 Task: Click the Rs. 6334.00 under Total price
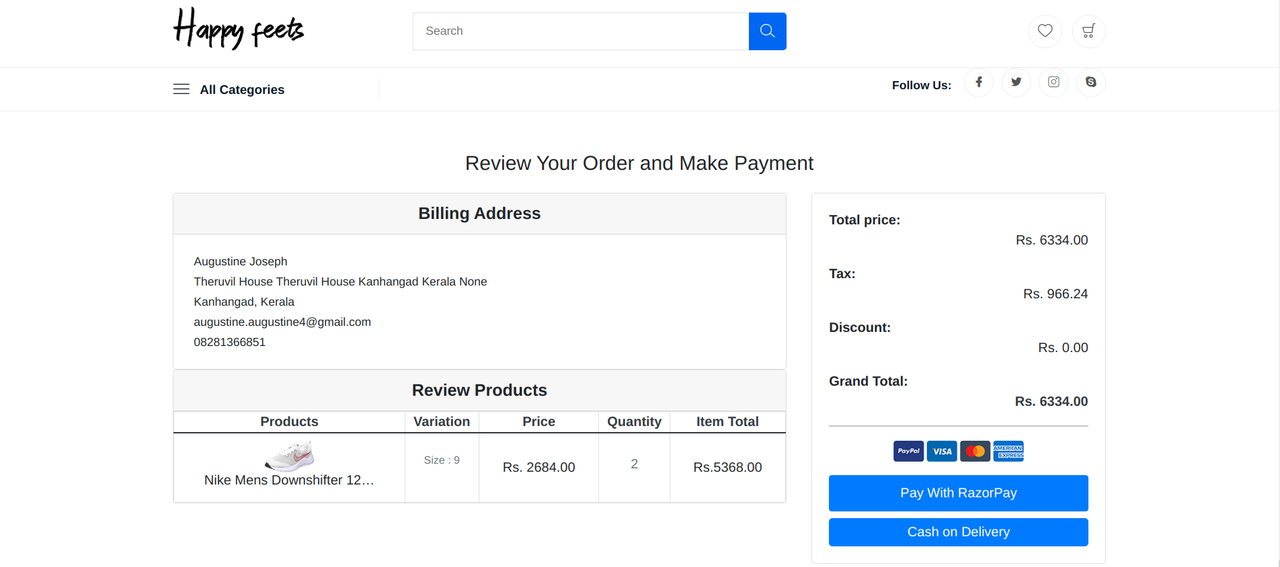1052,240
